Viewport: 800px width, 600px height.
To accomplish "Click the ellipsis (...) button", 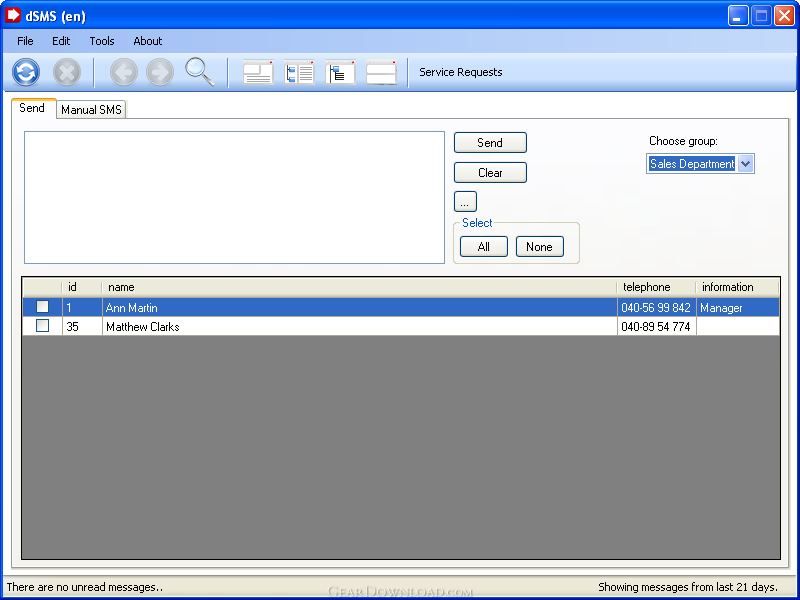I will click(465, 202).
